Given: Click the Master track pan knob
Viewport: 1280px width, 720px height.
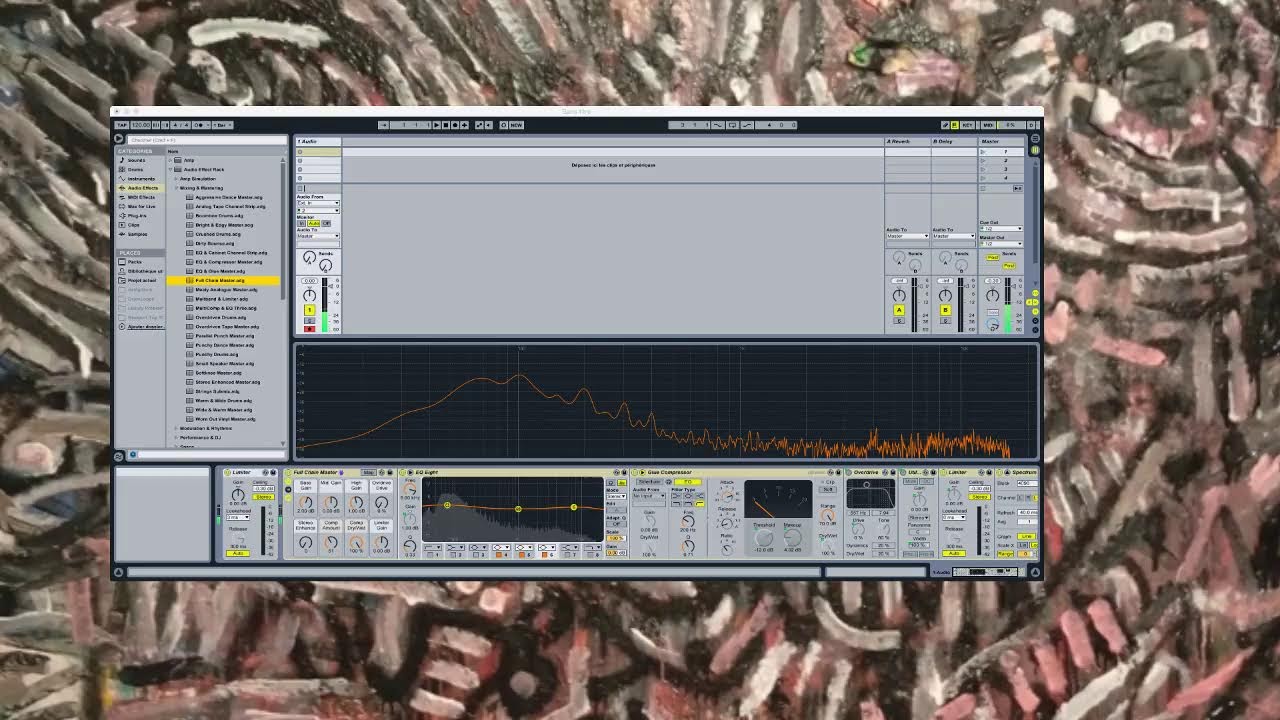Looking at the screenshot, I should click(992, 295).
